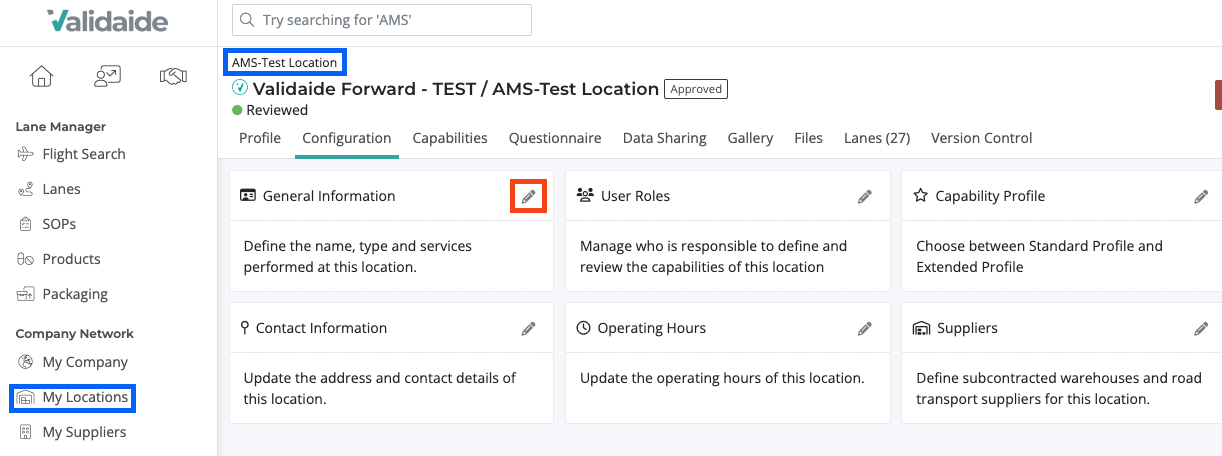
Task: Click the Capability Profile star icon
Action: 921,196
